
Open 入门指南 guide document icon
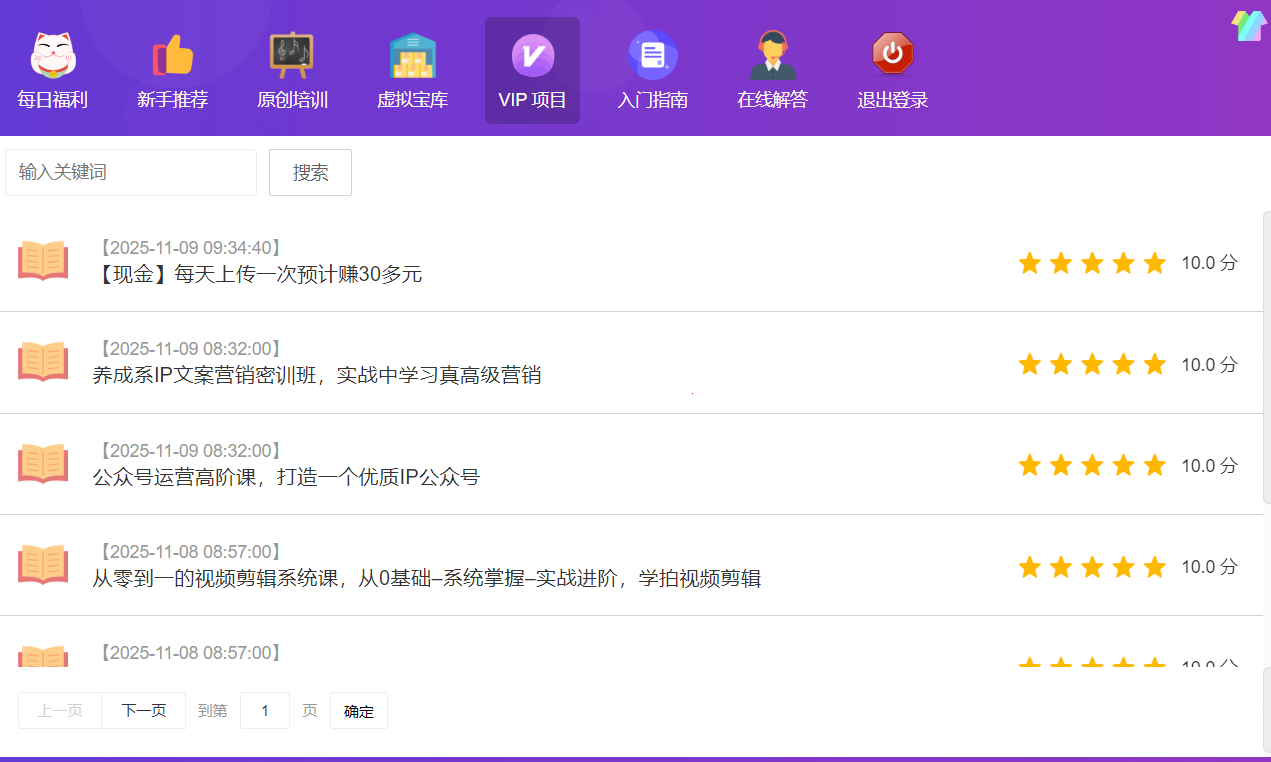653,57
